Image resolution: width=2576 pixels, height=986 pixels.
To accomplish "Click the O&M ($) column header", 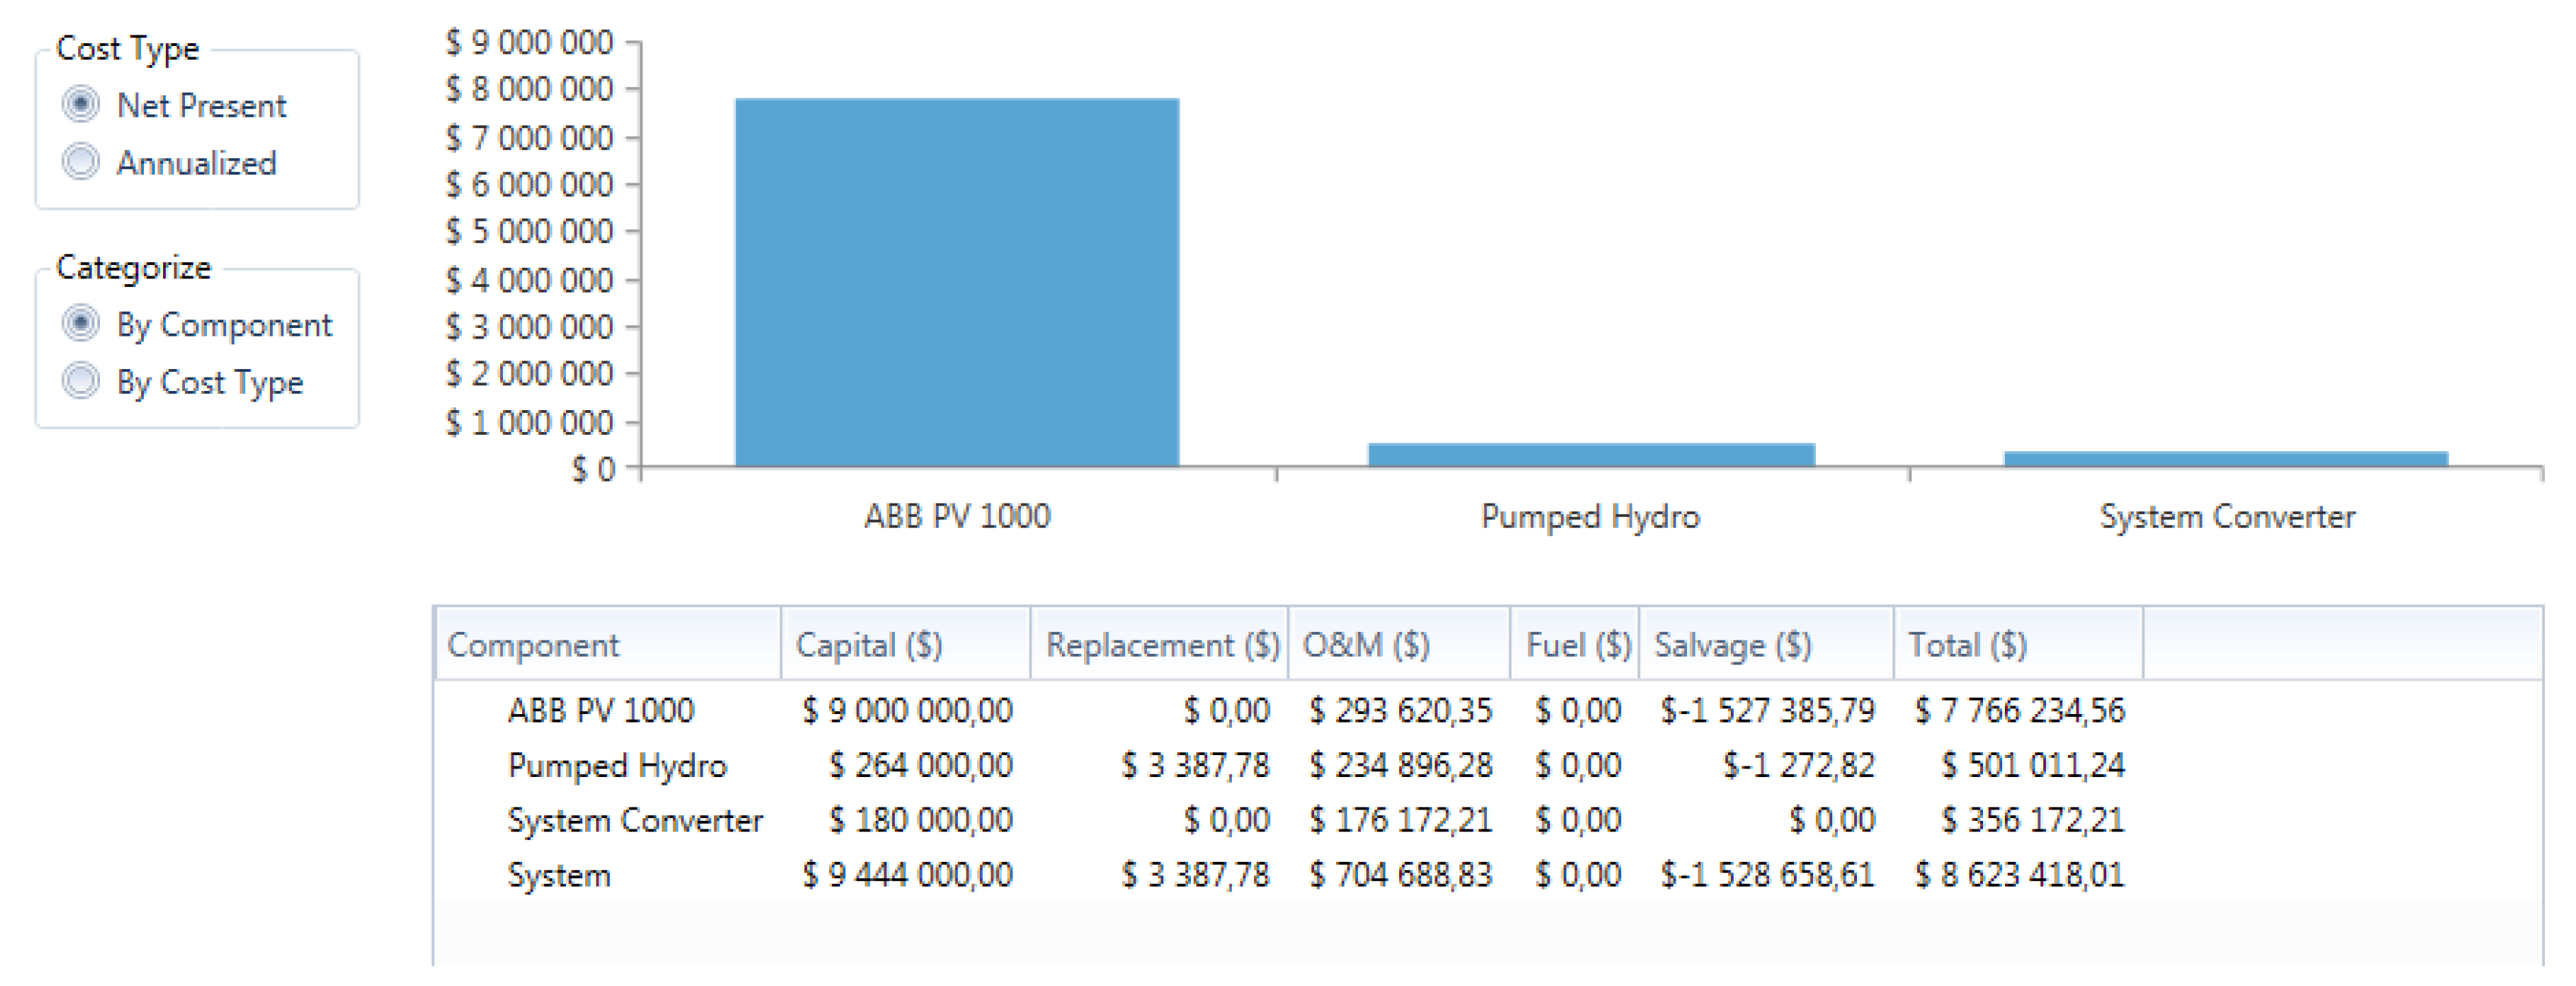I will pyautogui.click(x=1398, y=645).
